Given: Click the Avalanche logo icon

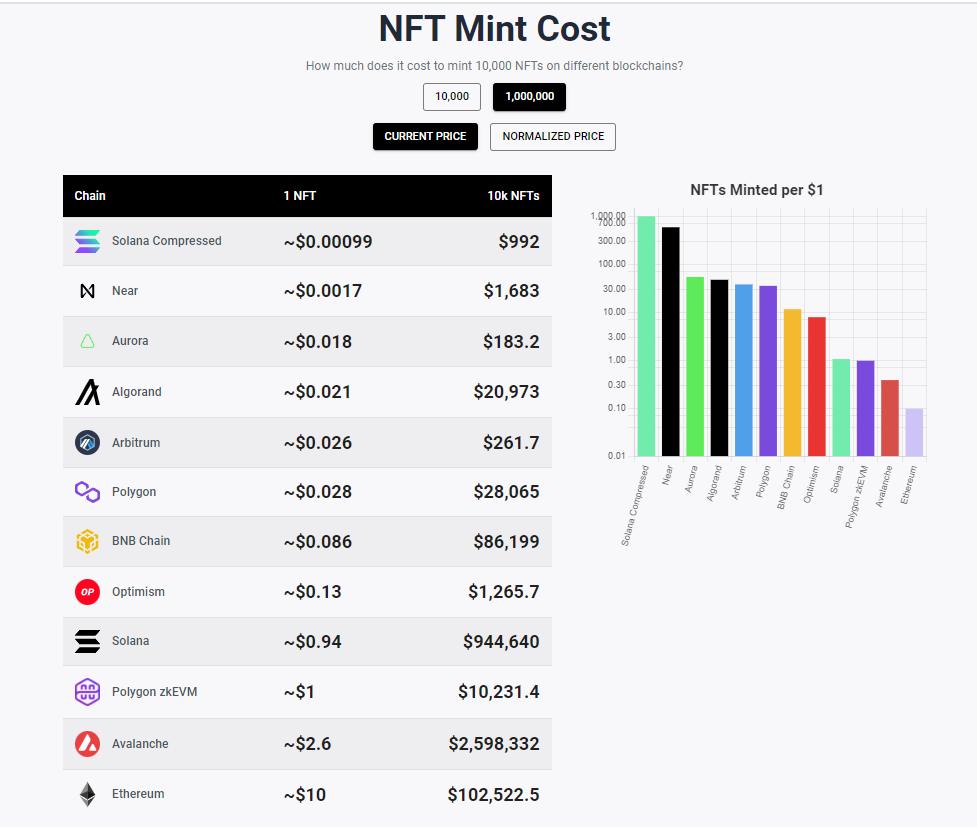Looking at the screenshot, I should (87, 744).
